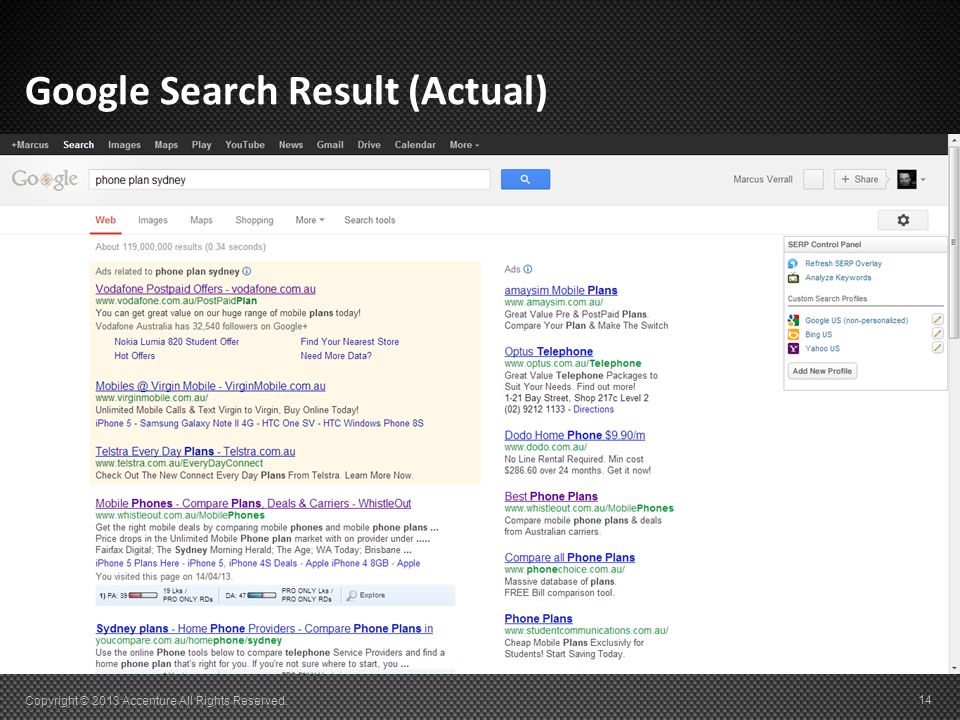
Task: Open Optus Telephone ad
Action: pos(549,351)
